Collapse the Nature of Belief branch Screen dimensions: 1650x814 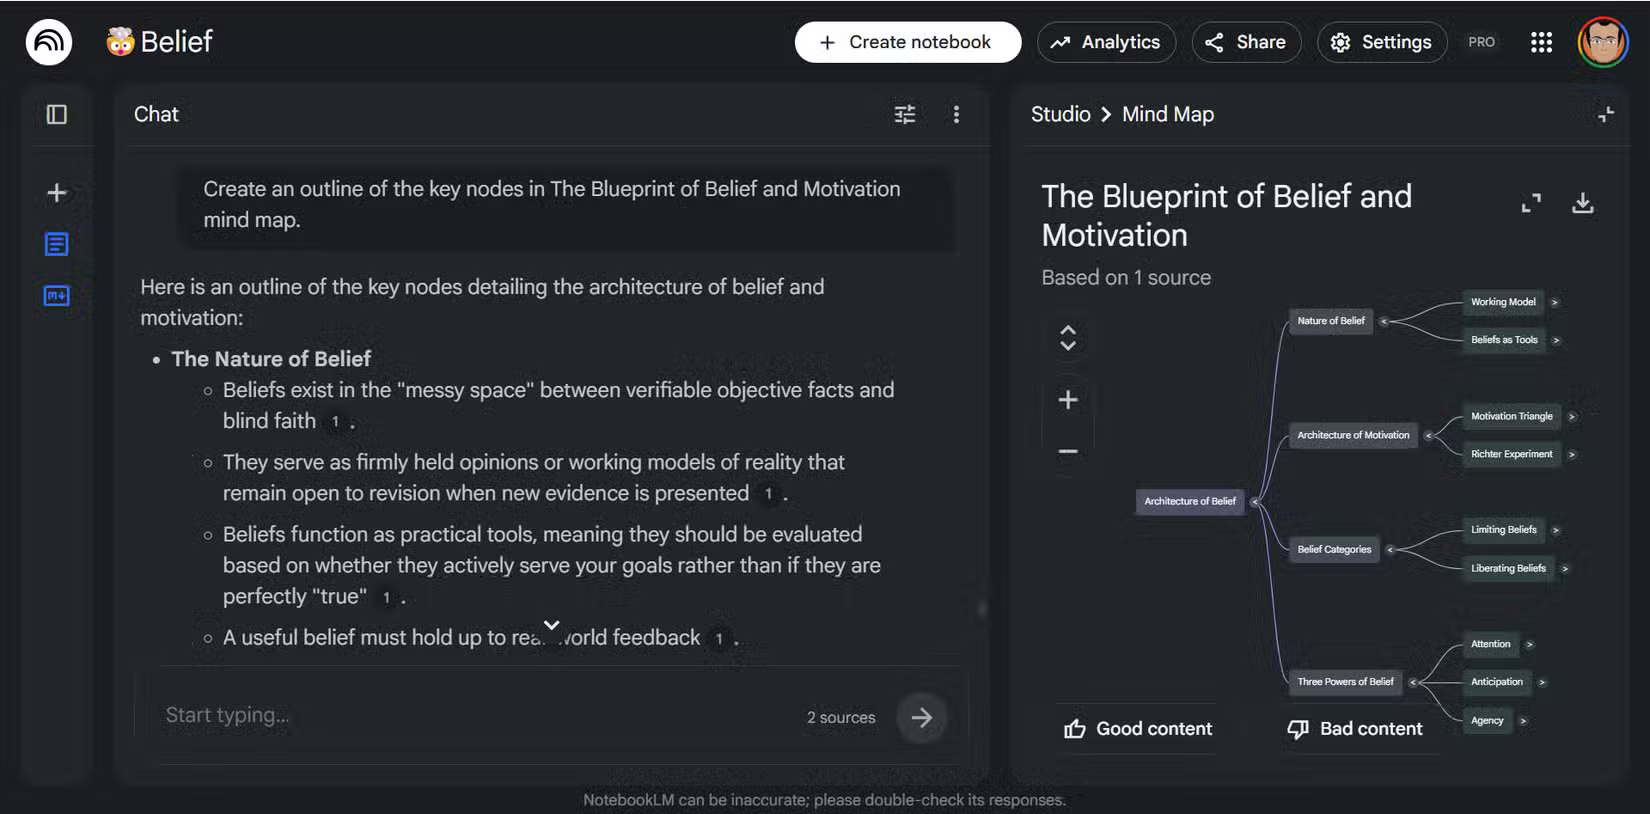tap(1384, 321)
